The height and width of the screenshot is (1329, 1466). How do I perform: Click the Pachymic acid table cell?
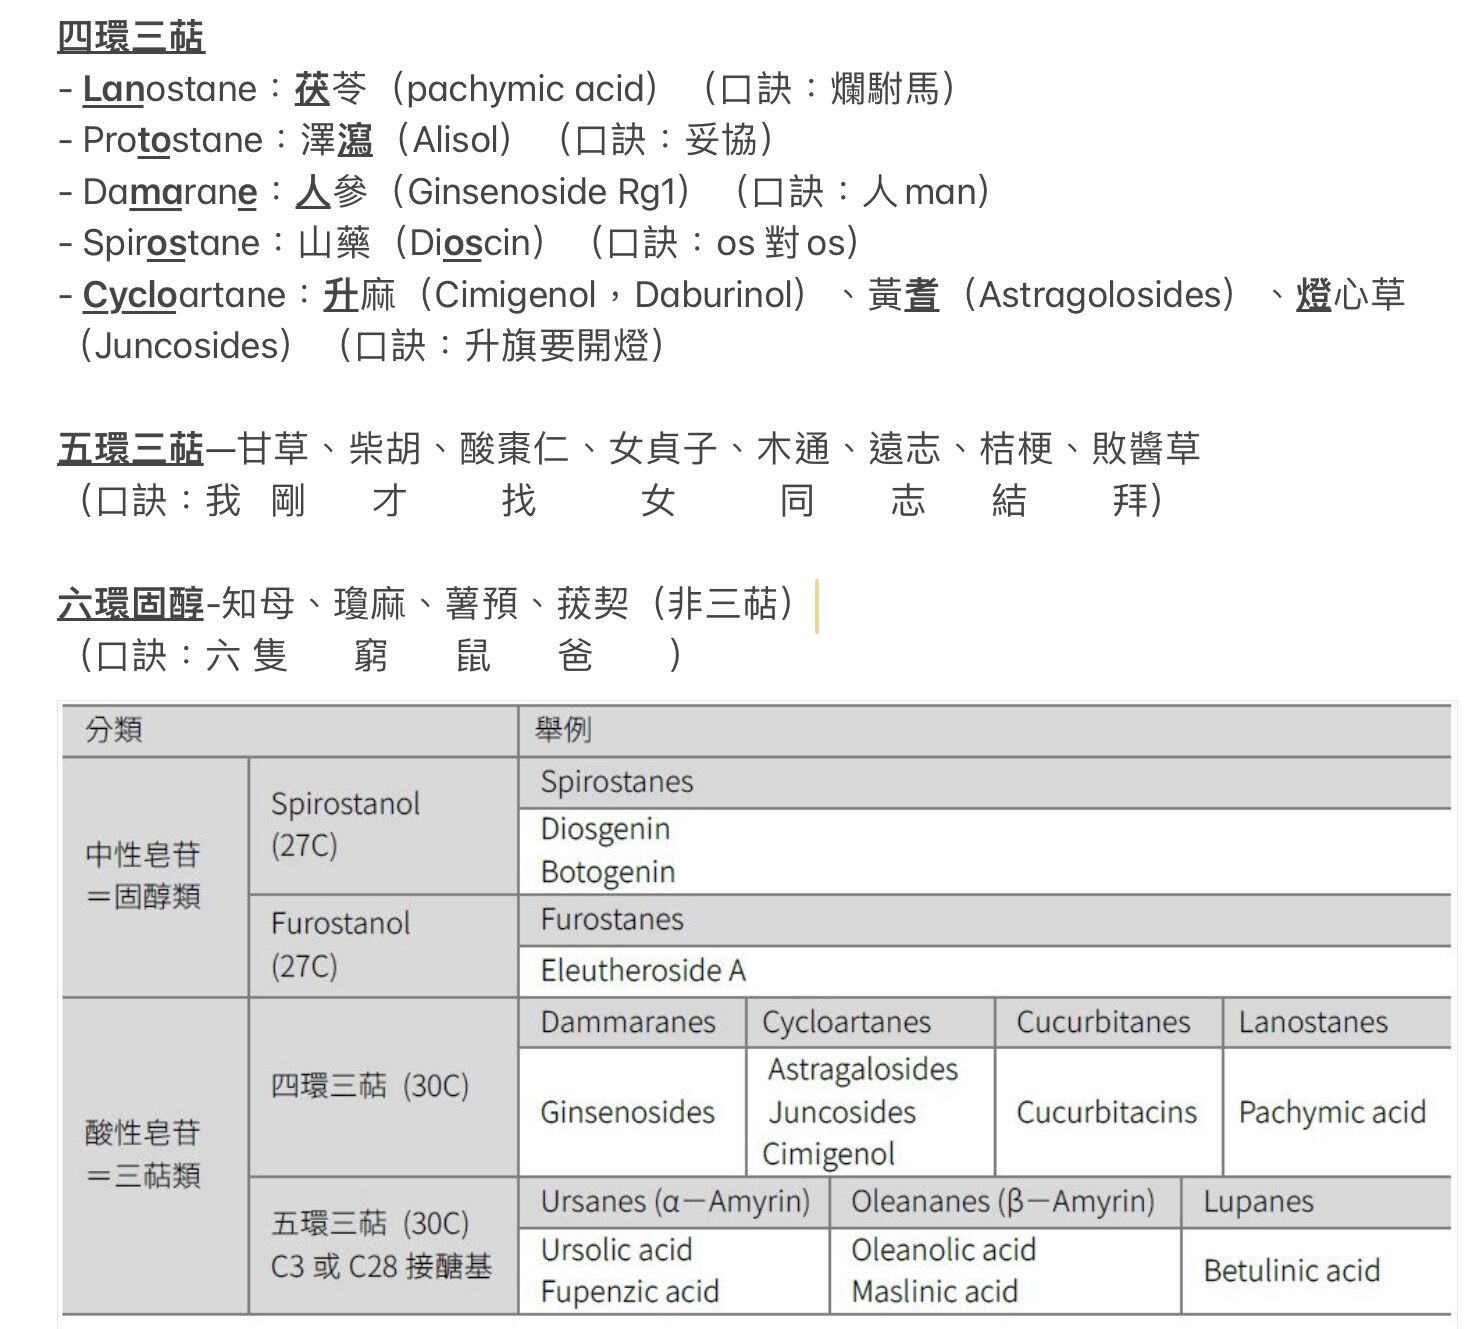point(1332,1112)
